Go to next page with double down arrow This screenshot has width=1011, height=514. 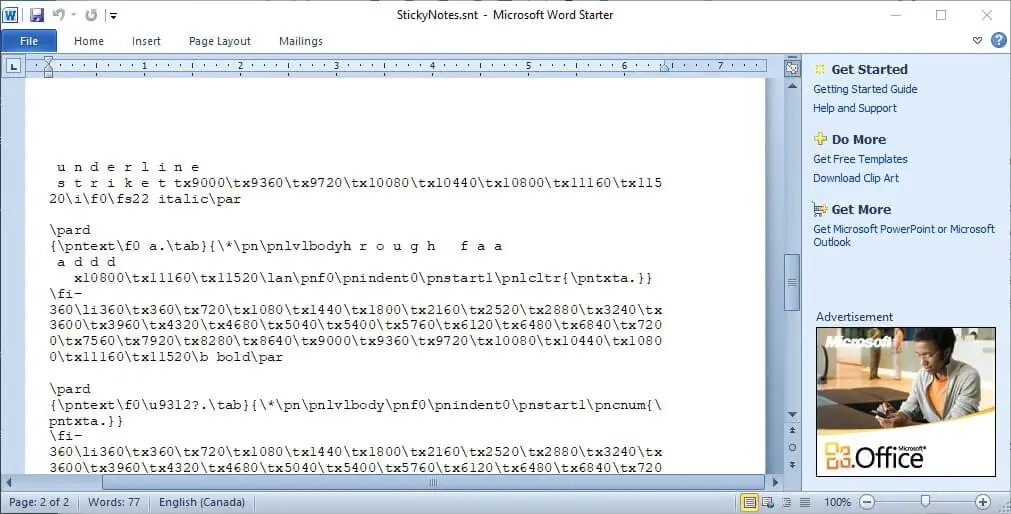tap(792, 464)
